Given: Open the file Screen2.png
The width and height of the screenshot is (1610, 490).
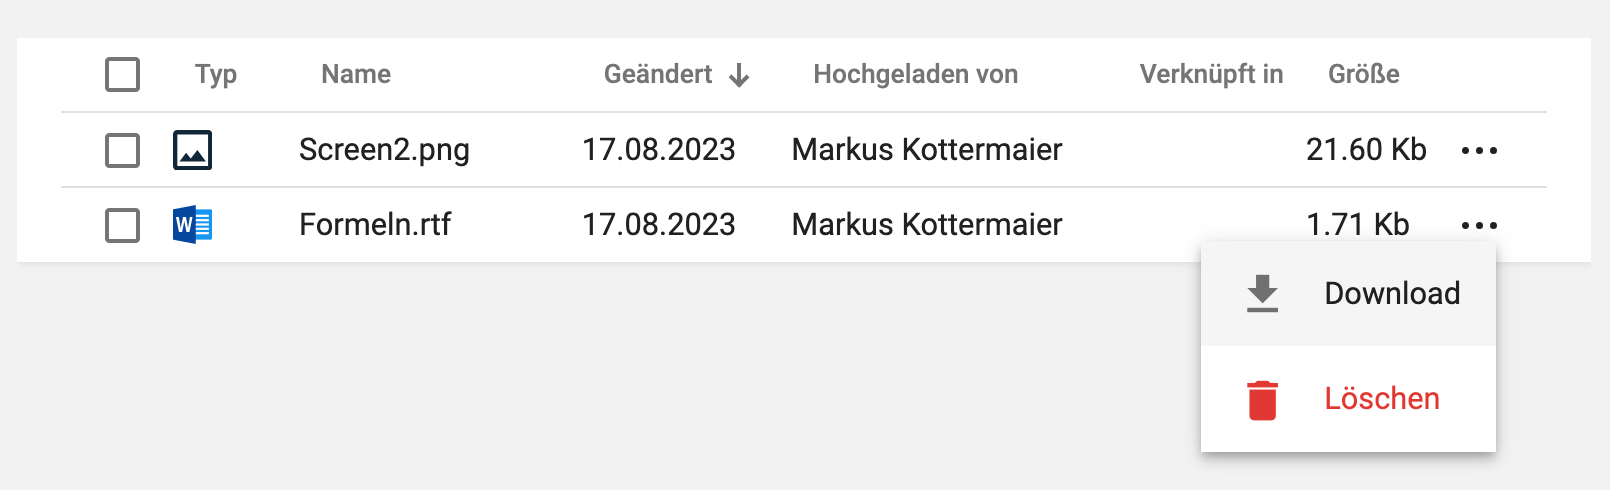Looking at the screenshot, I should click(384, 150).
